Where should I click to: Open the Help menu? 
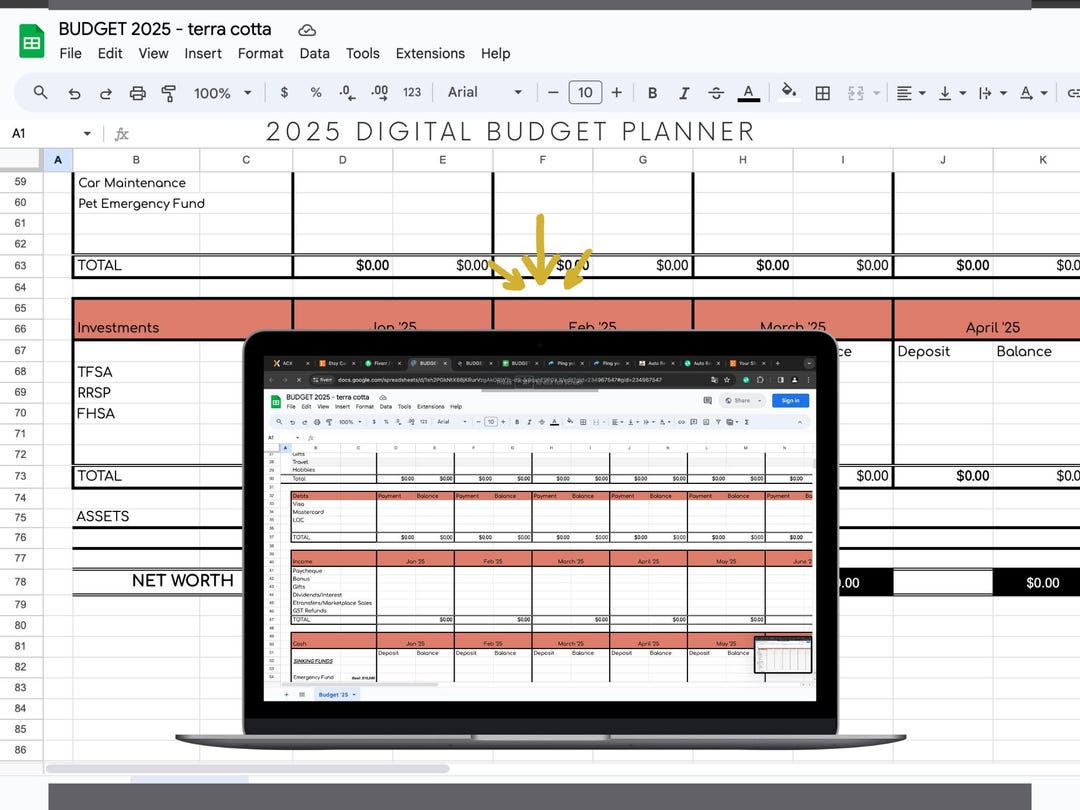[495, 53]
